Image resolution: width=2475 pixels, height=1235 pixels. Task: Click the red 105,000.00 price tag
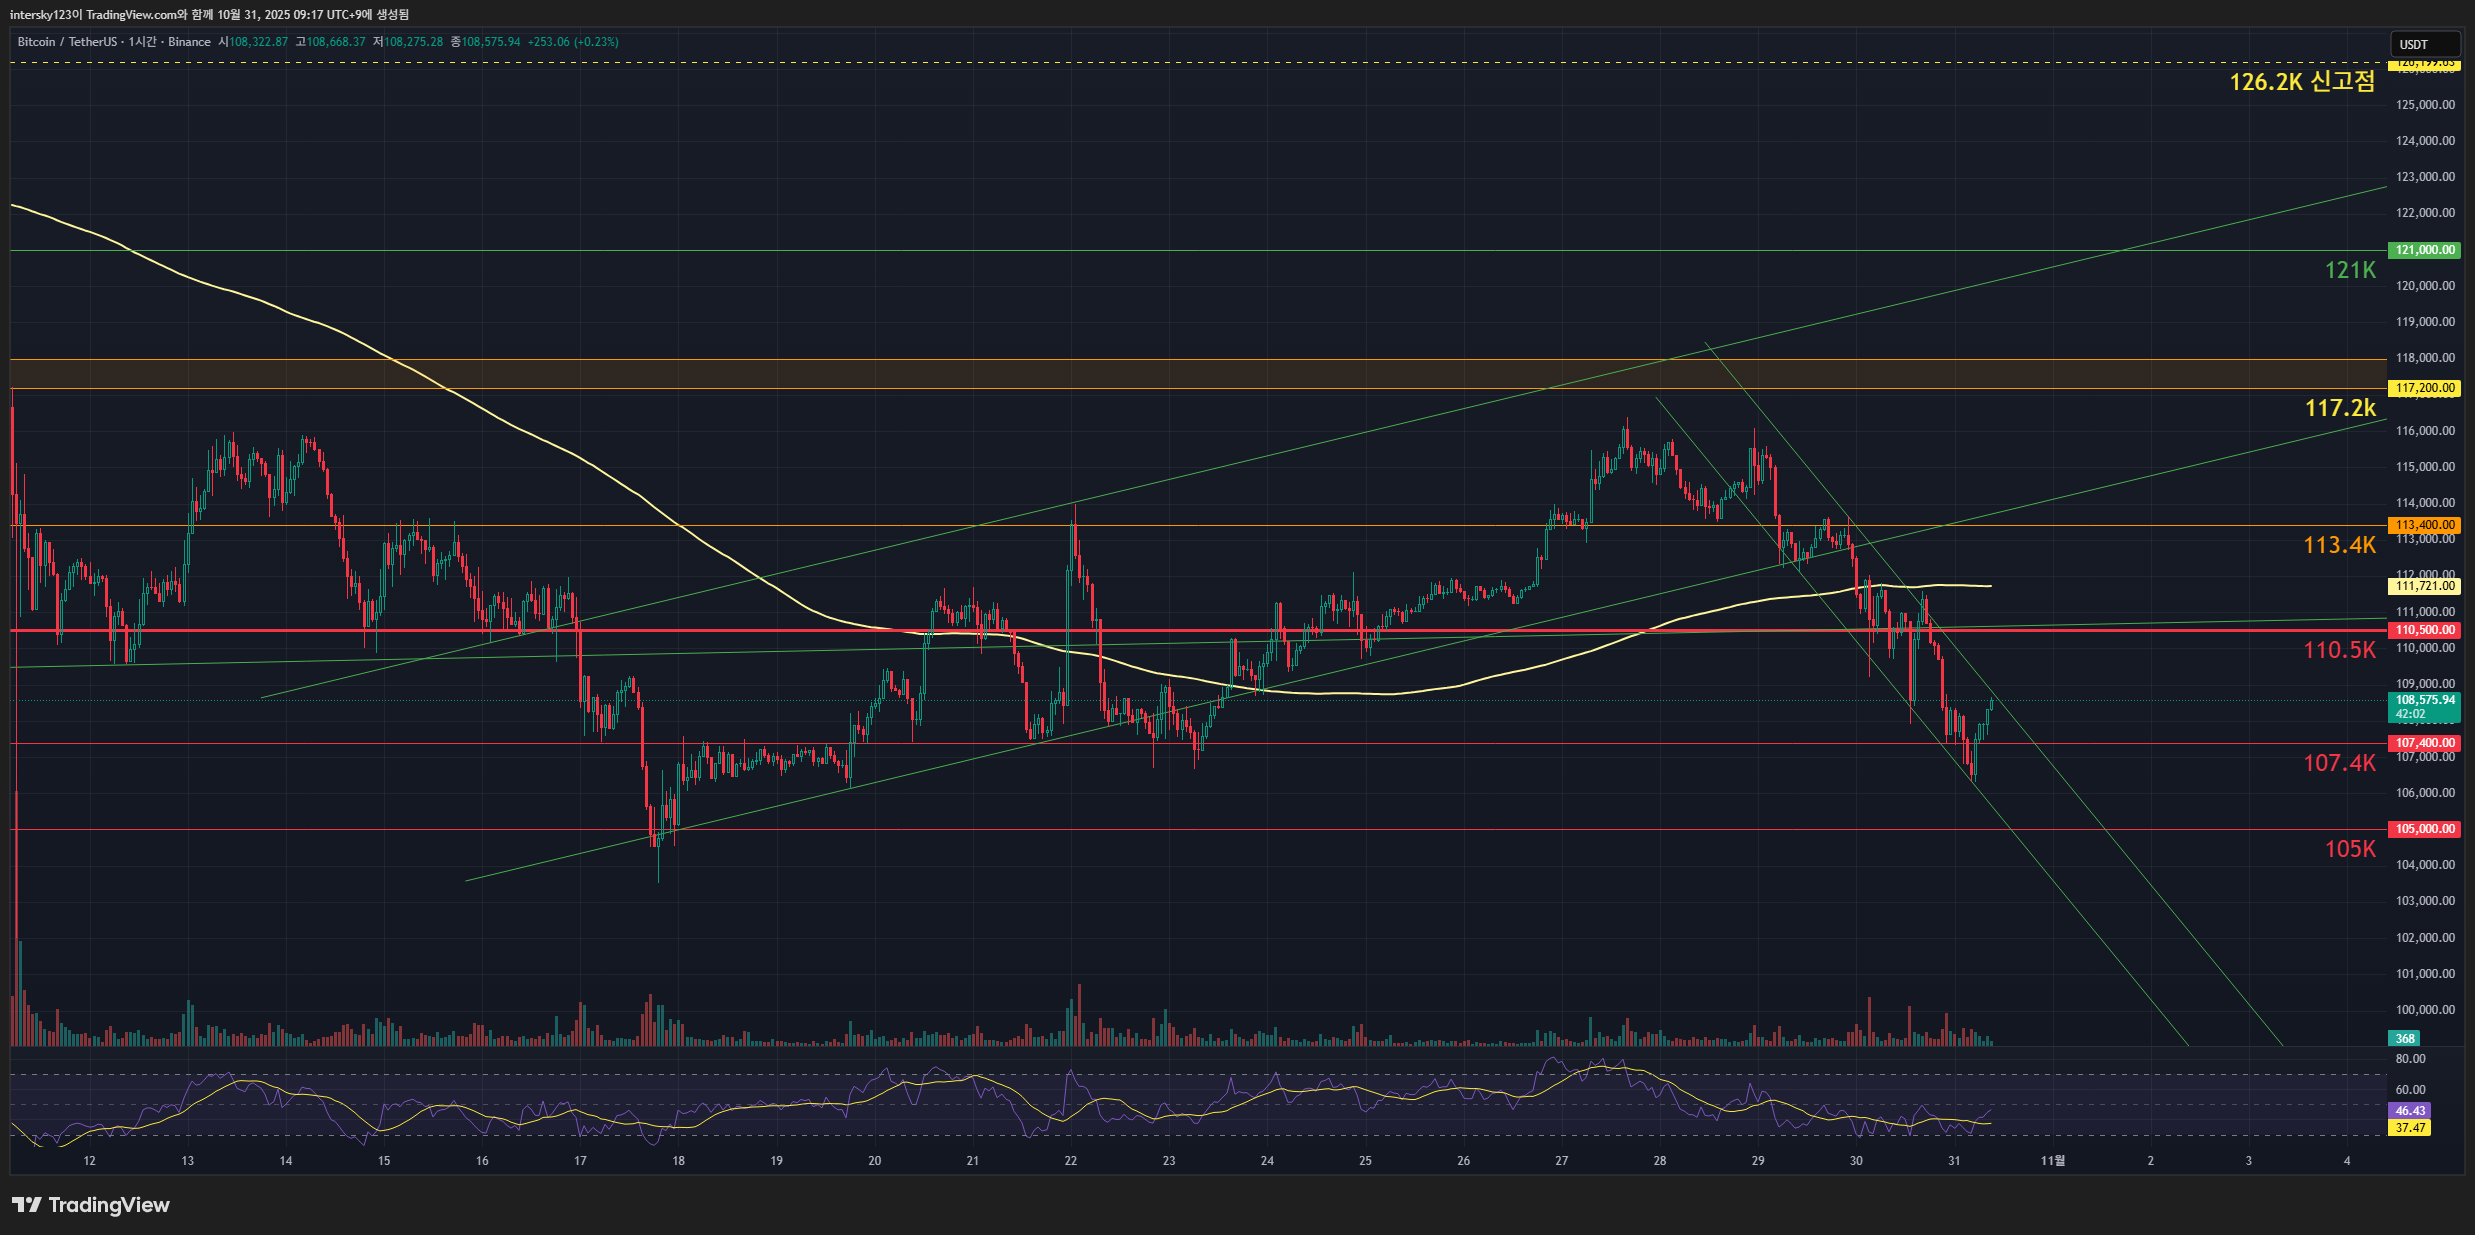[2424, 829]
